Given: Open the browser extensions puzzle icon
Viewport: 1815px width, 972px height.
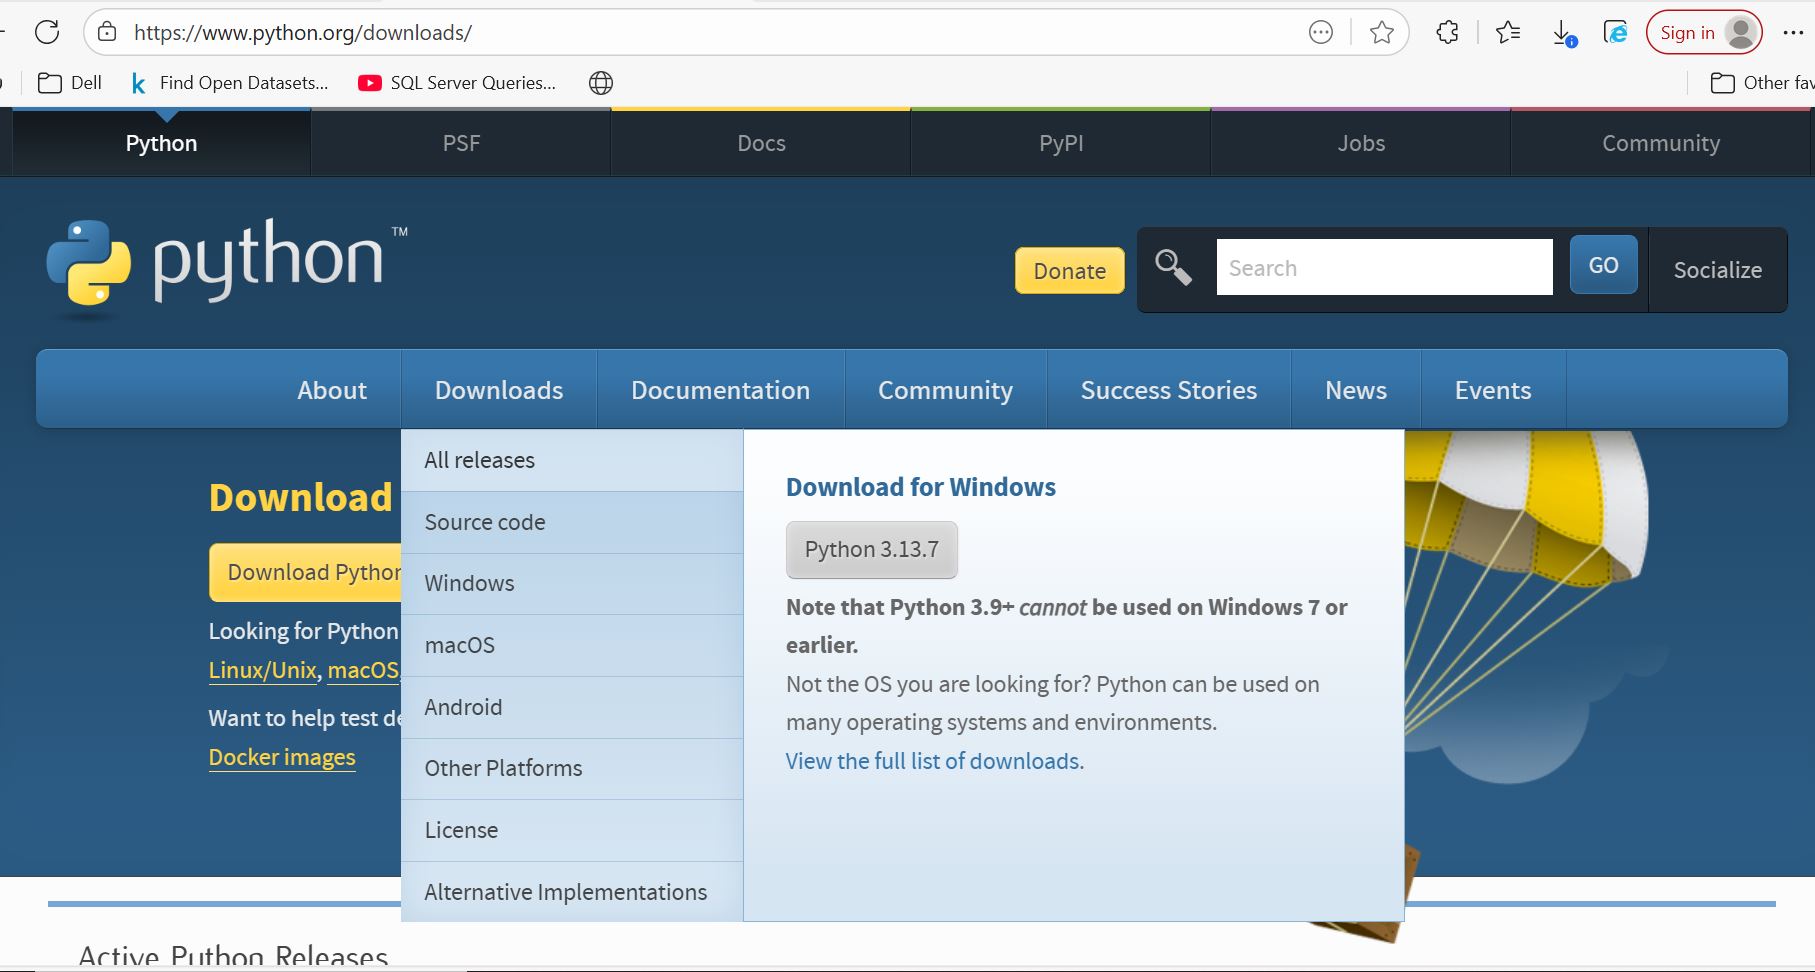Looking at the screenshot, I should tap(1447, 33).
